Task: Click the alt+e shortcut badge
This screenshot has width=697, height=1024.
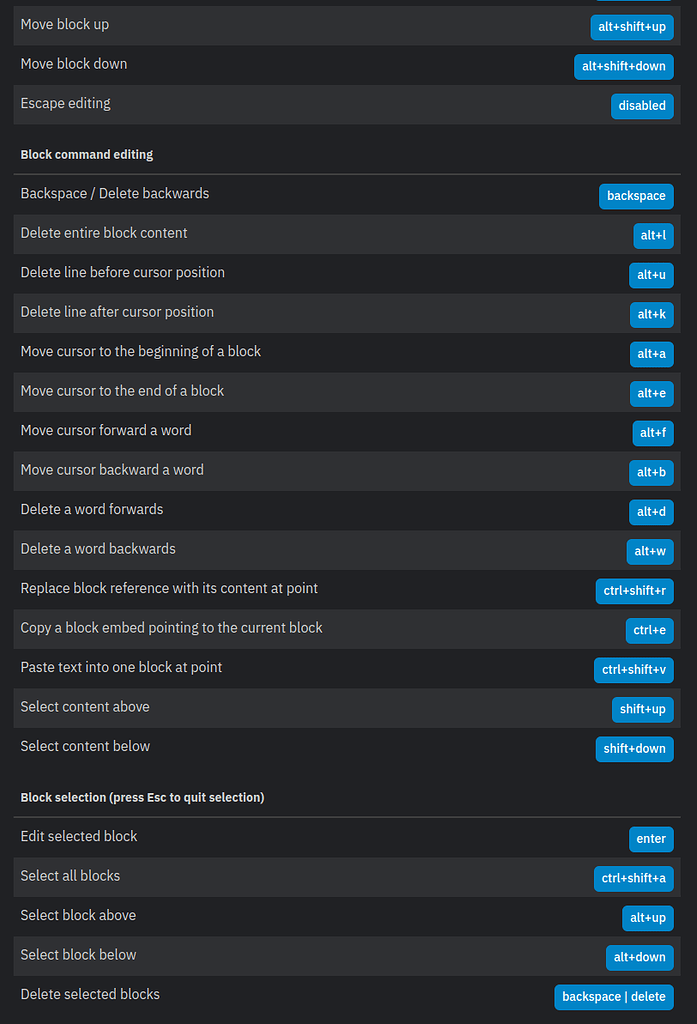Action: pos(651,393)
